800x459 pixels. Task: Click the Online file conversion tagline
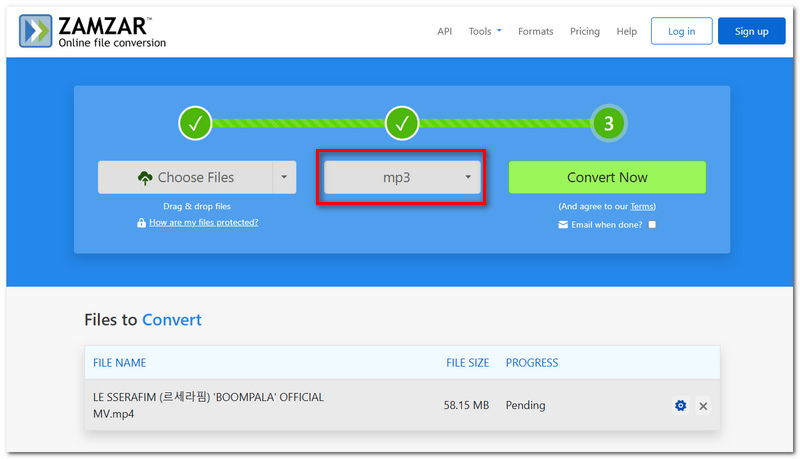click(x=112, y=43)
